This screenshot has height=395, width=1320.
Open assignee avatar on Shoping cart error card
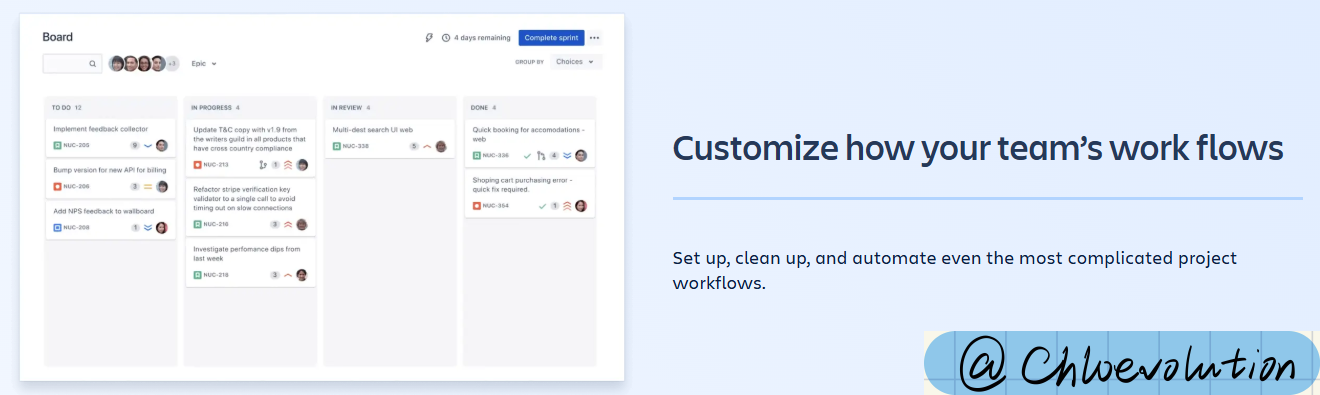[x=581, y=205]
